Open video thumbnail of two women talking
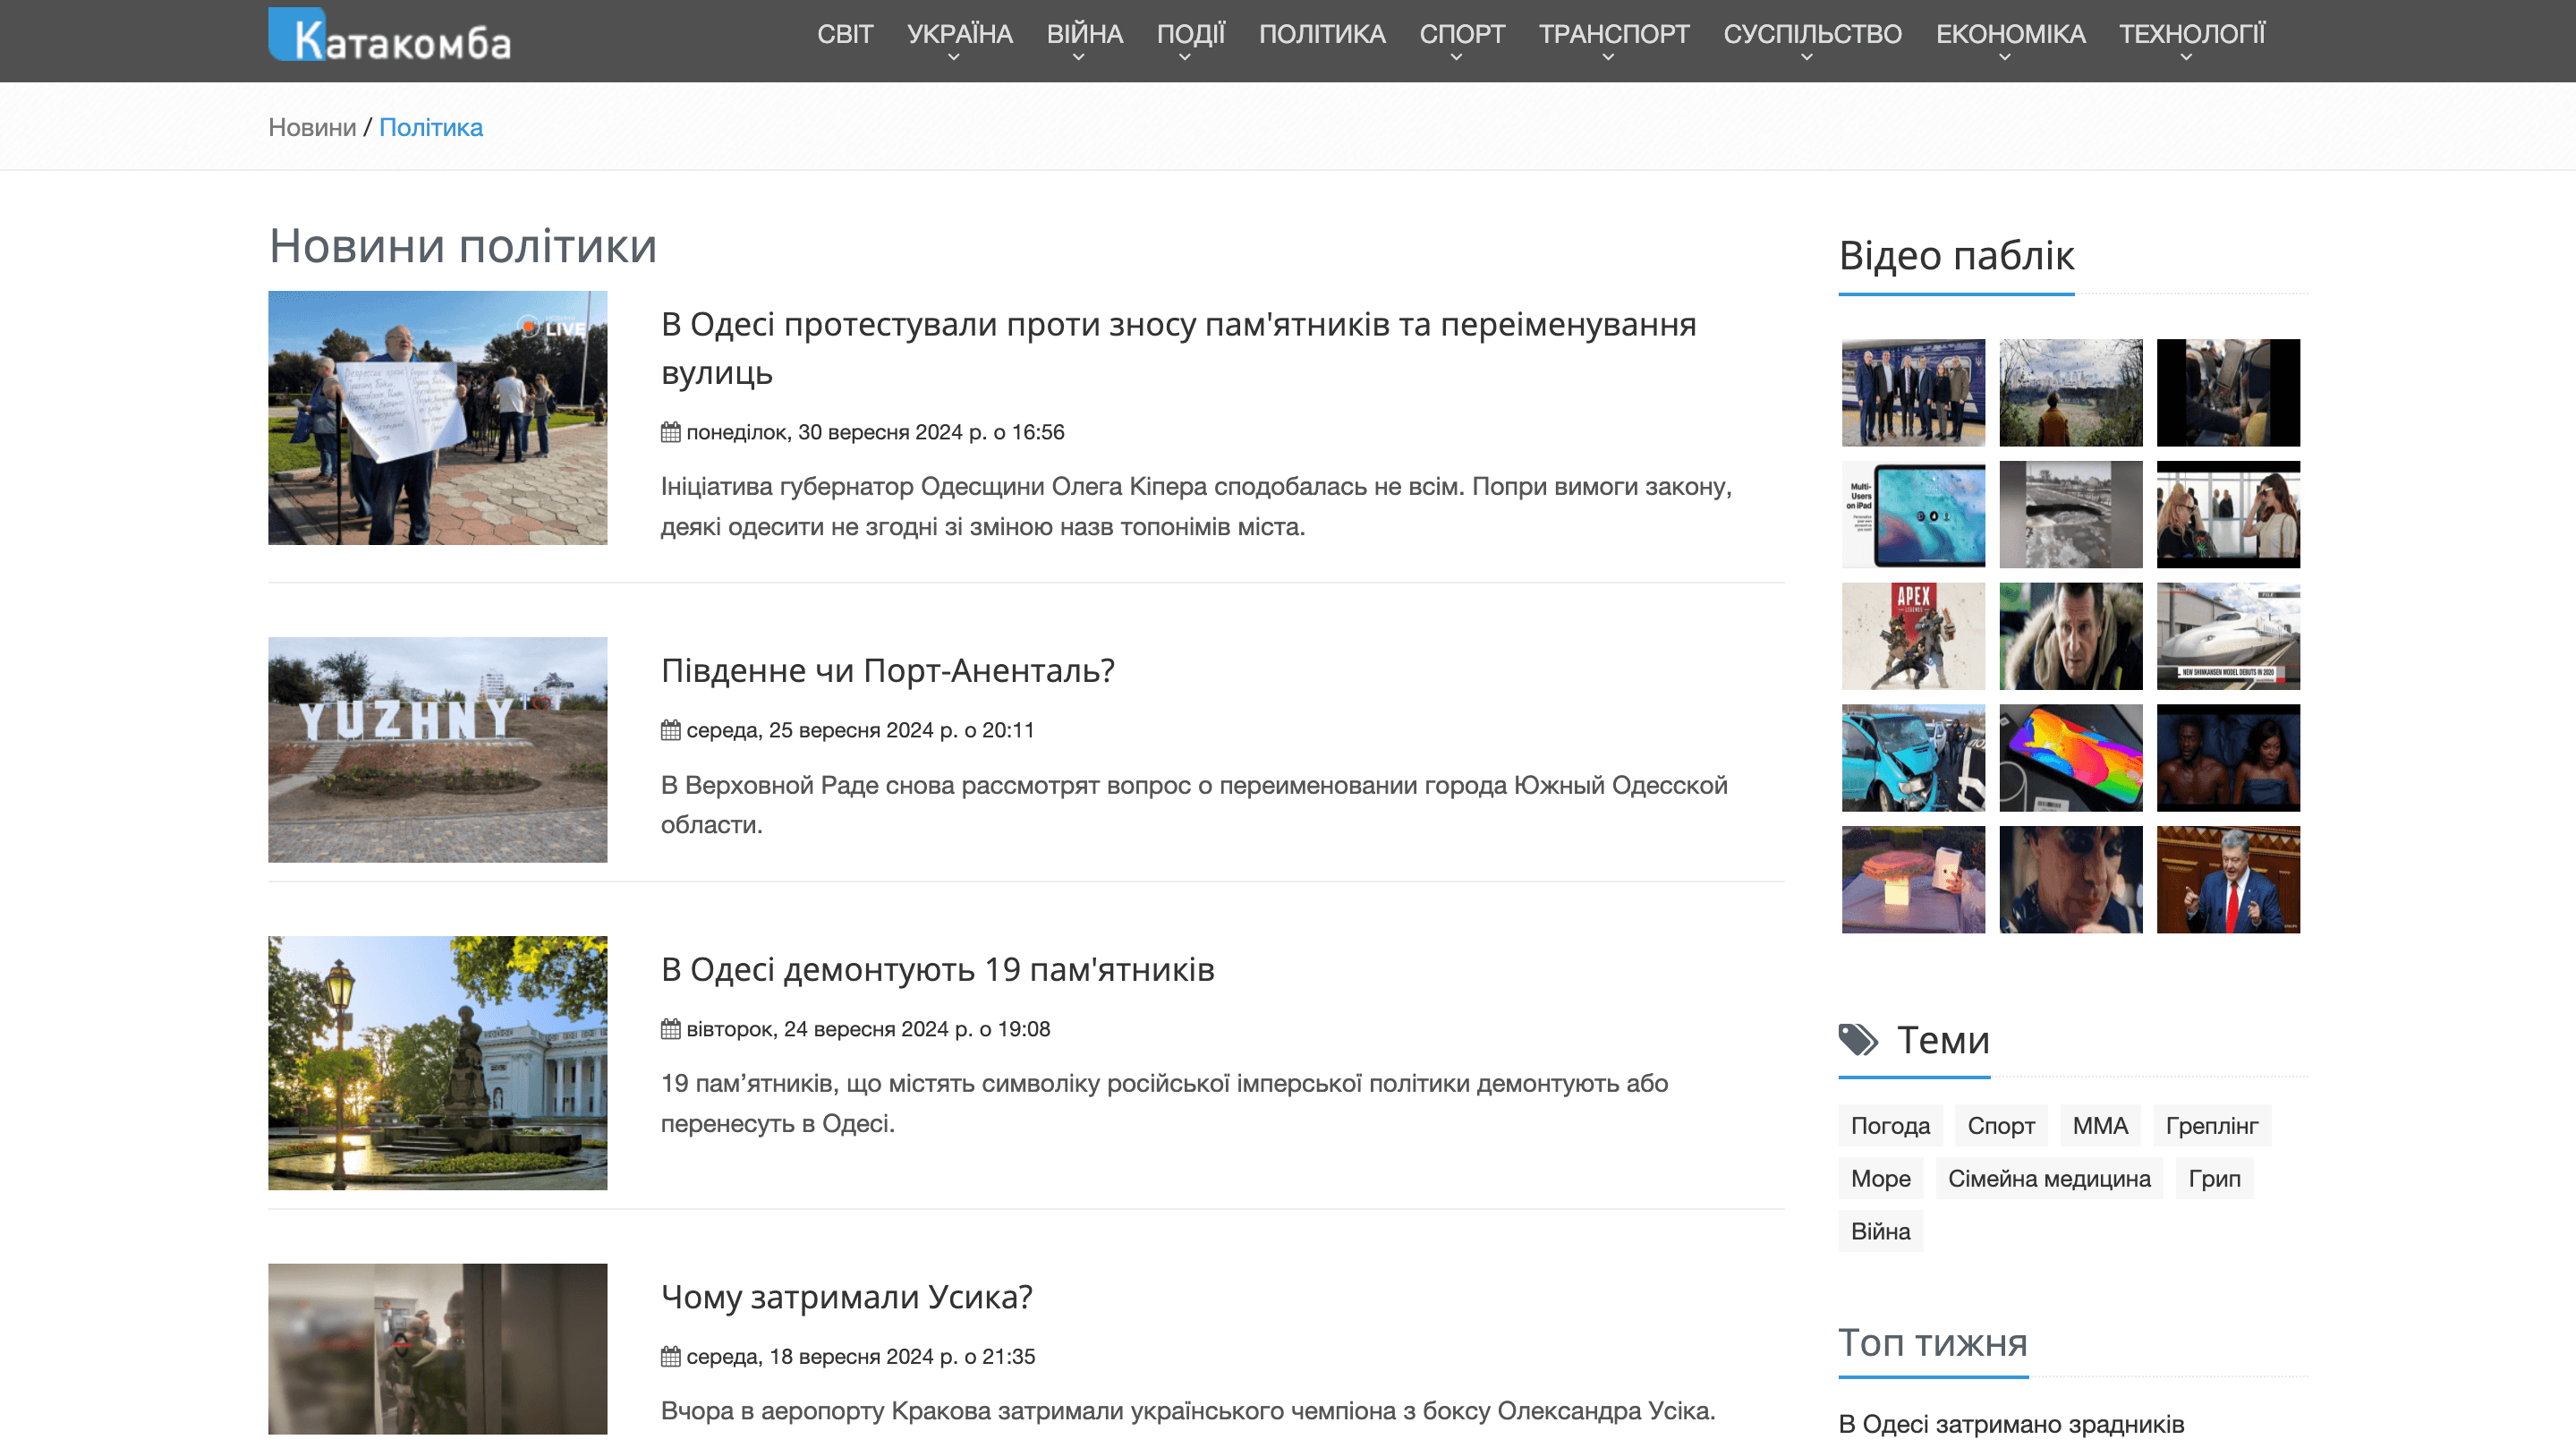 2228,515
